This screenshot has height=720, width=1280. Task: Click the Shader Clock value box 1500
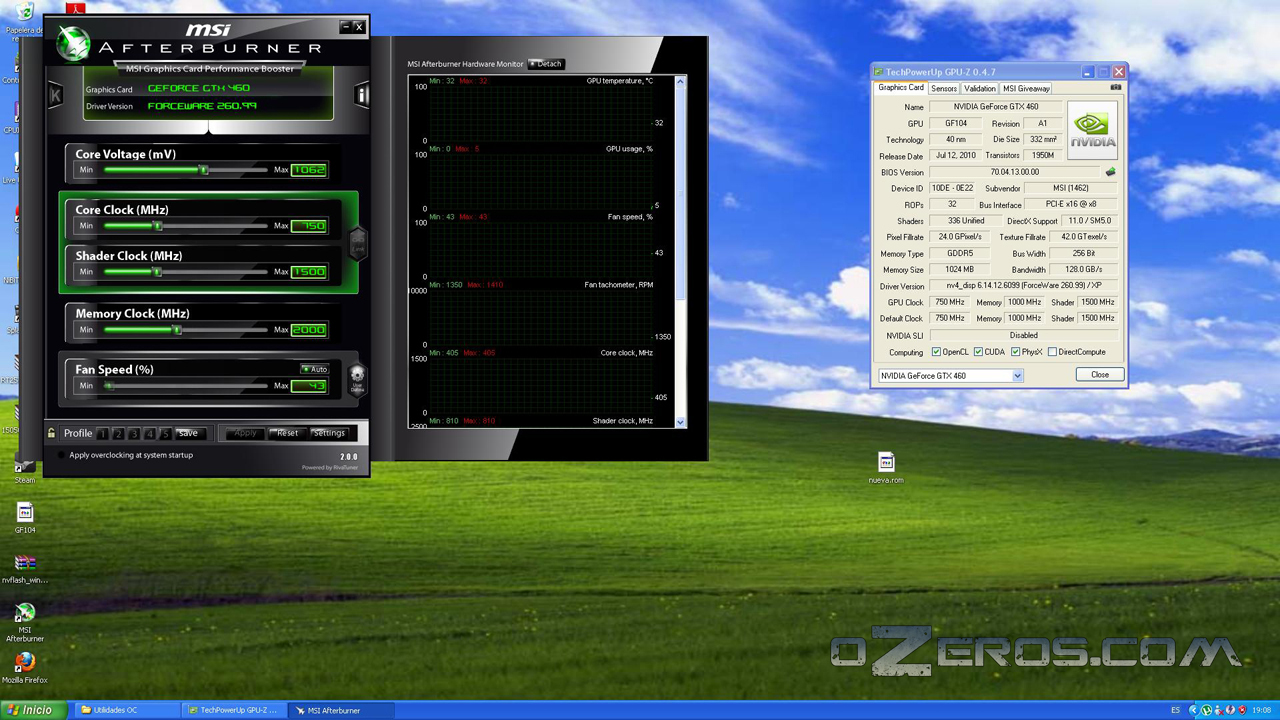pyautogui.click(x=309, y=272)
